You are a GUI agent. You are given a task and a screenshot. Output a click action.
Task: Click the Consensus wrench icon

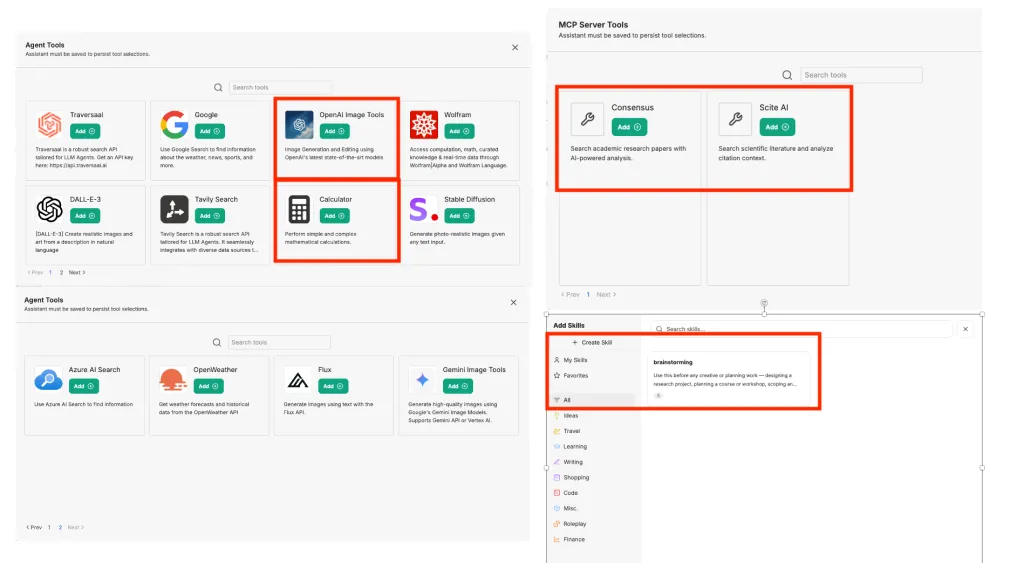(587, 118)
